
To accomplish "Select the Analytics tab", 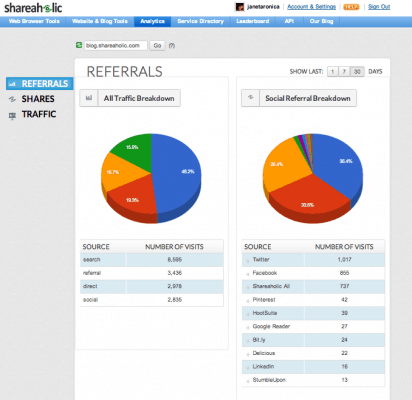I will [152, 21].
